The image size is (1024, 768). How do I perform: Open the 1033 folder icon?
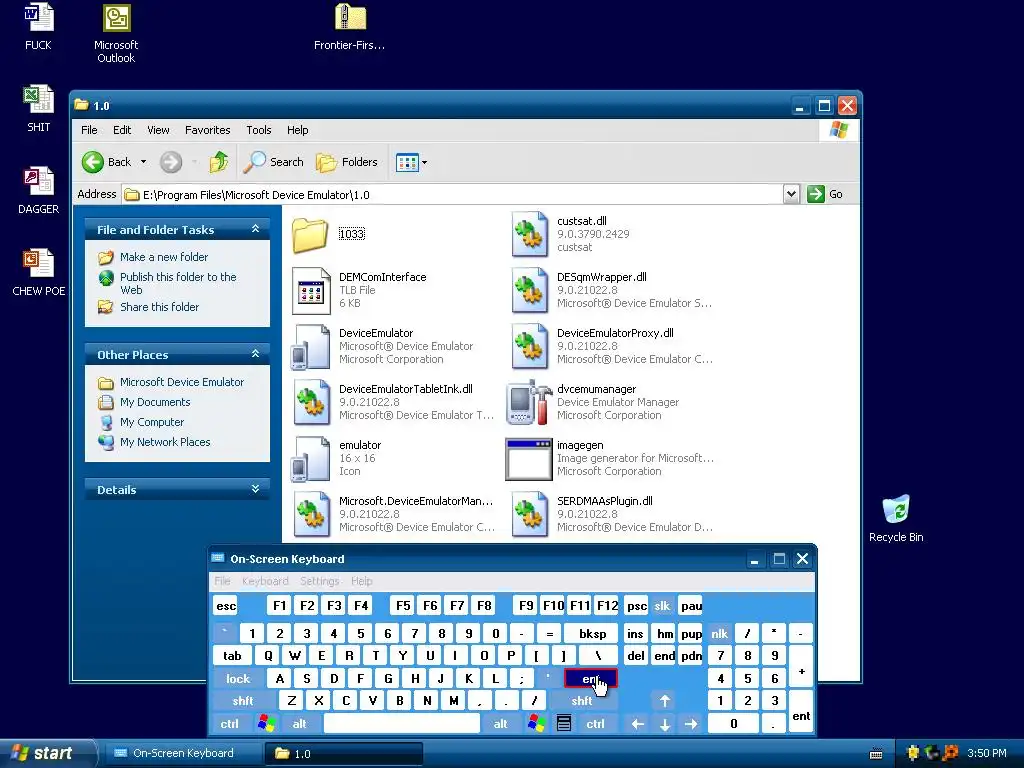click(x=310, y=234)
